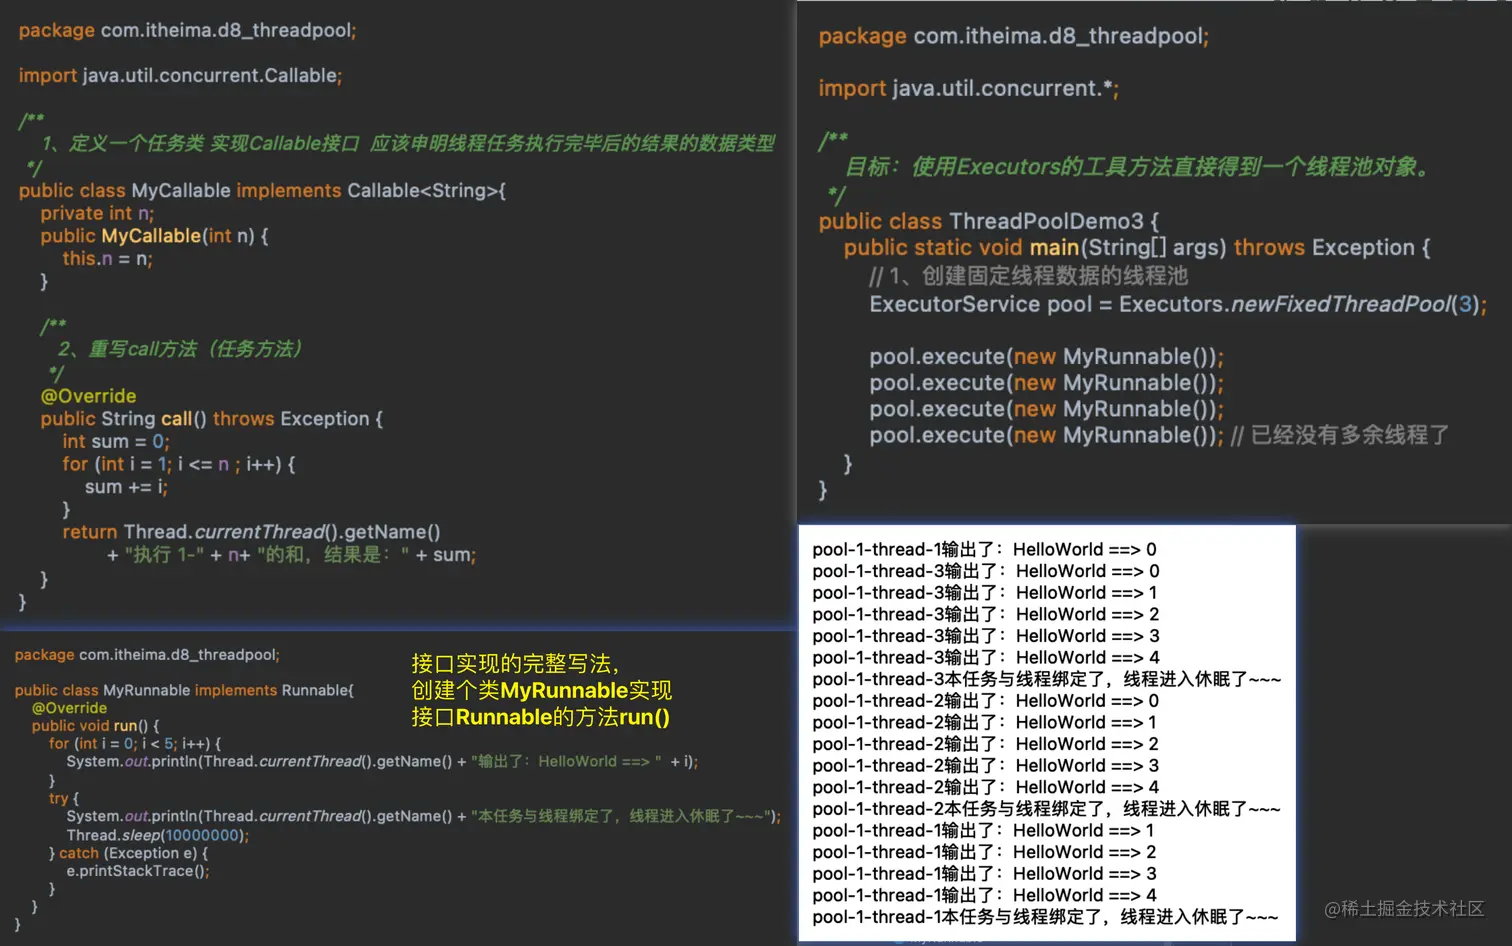Click the 'sum += i;' statement
Image resolution: width=1512 pixels, height=946 pixels.
126,487
